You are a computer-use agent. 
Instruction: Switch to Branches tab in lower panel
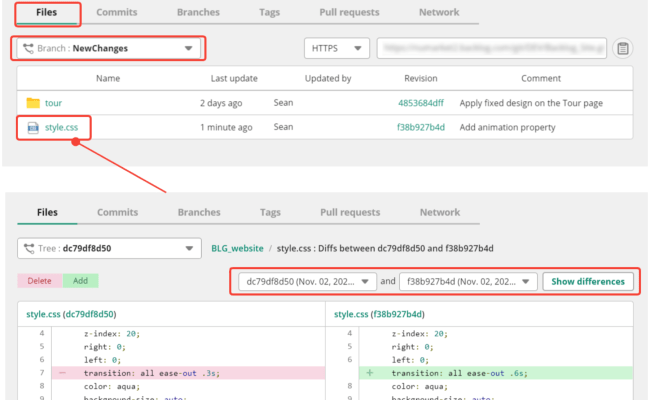(x=199, y=212)
